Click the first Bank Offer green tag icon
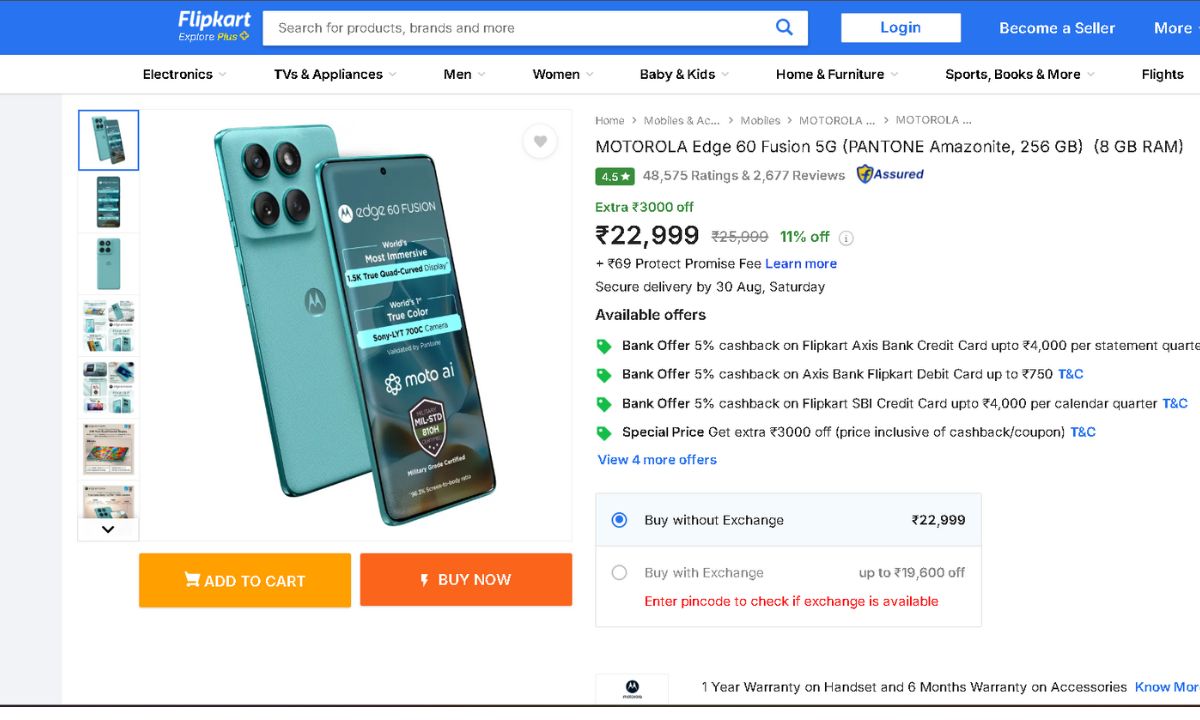Image resolution: width=1200 pixels, height=720 pixels. click(604, 346)
